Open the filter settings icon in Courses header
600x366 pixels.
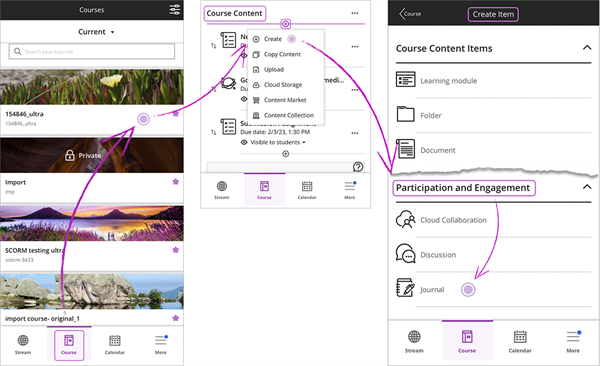pos(174,10)
